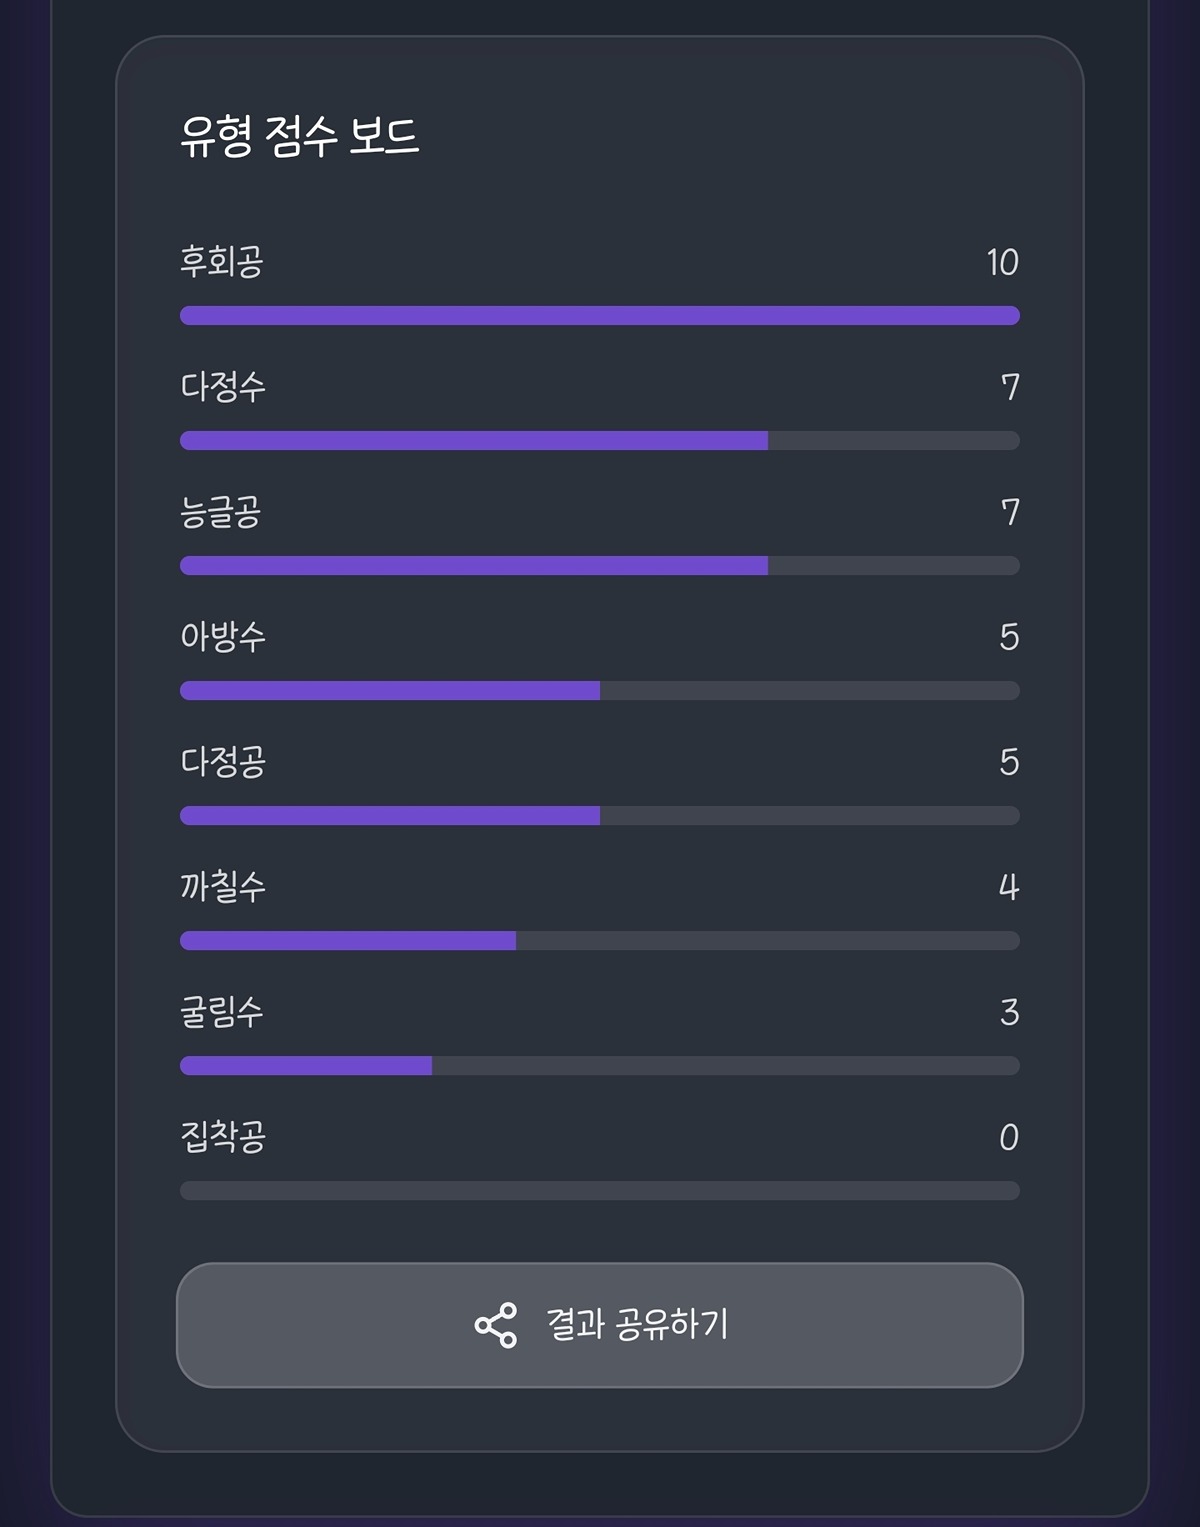Tap the 능글공 type label
This screenshot has height=1527, width=1200.
click(221, 512)
